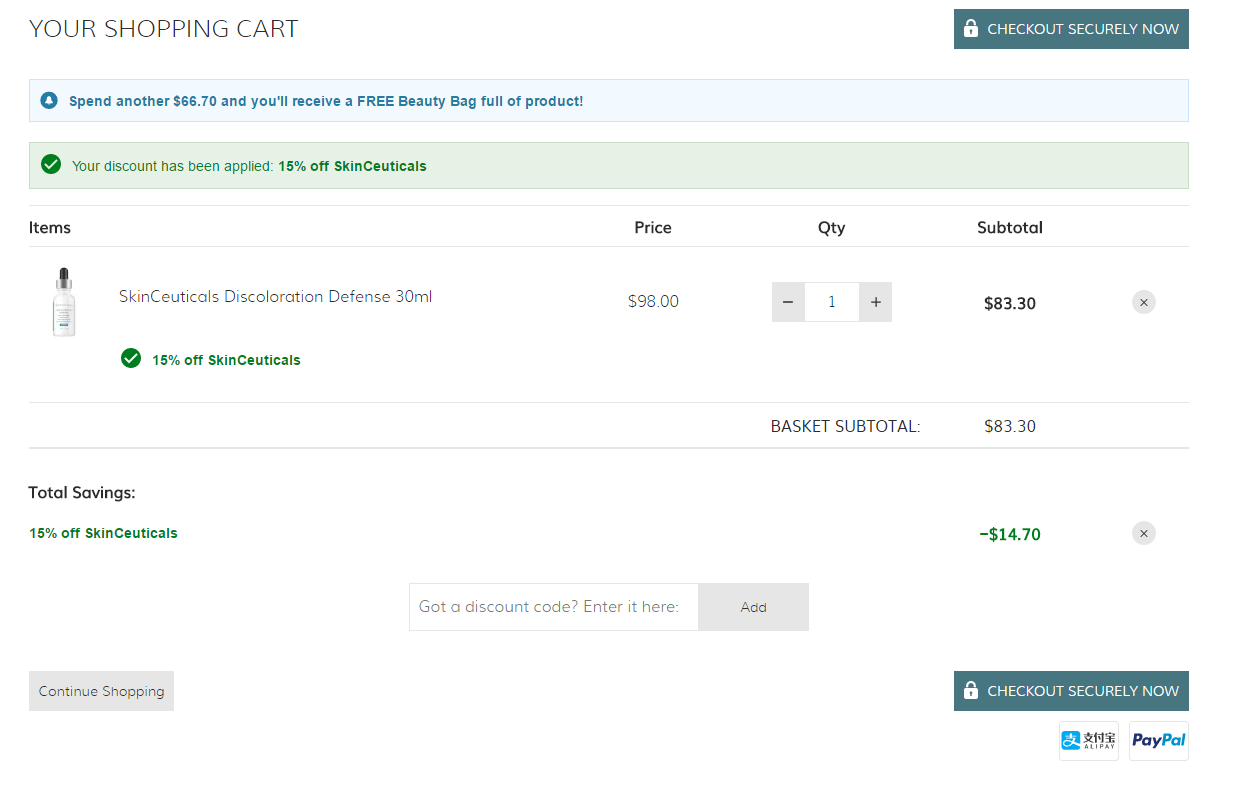Screen dimensions: 1252x806
Task: Click the quantity field showing 1
Action: tap(832, 302)
